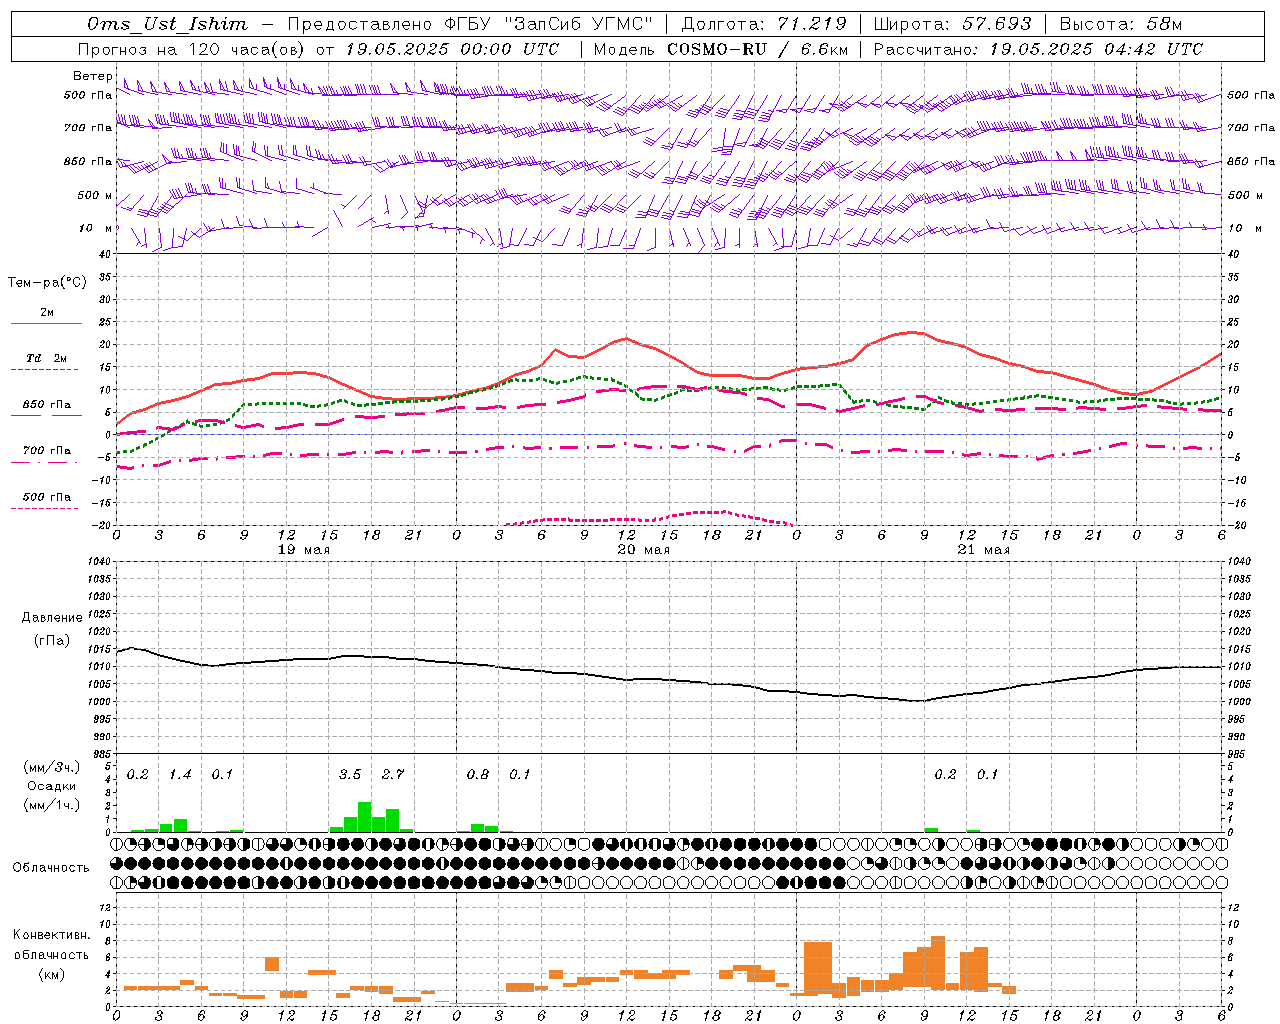Click the station name Oms_Ust_Ishim
Screen dimensions: 1280x1024
(x=167, y=24)
